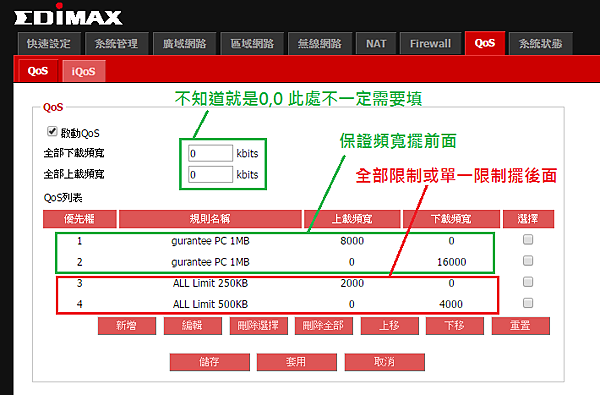Open the 系統管理 tab

click(x=116, y=44)
